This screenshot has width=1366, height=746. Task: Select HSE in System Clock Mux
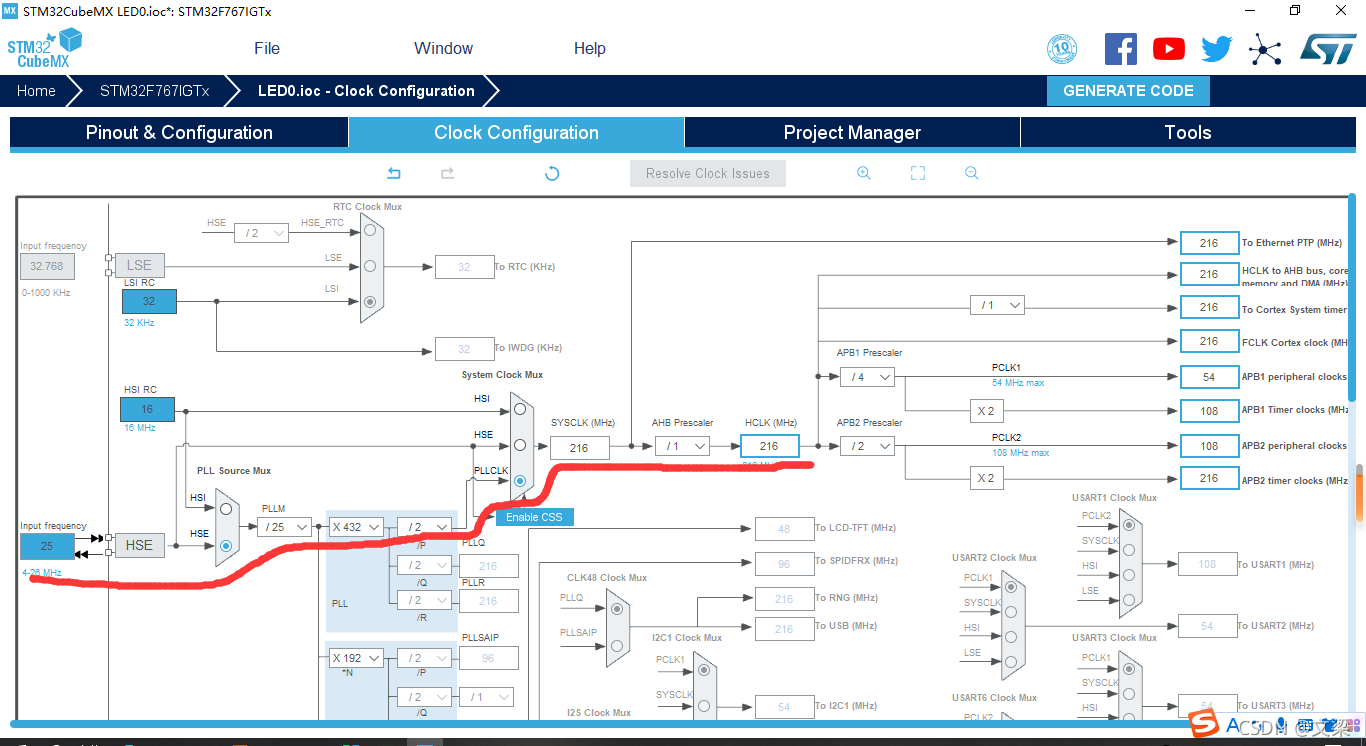[520, 446]
